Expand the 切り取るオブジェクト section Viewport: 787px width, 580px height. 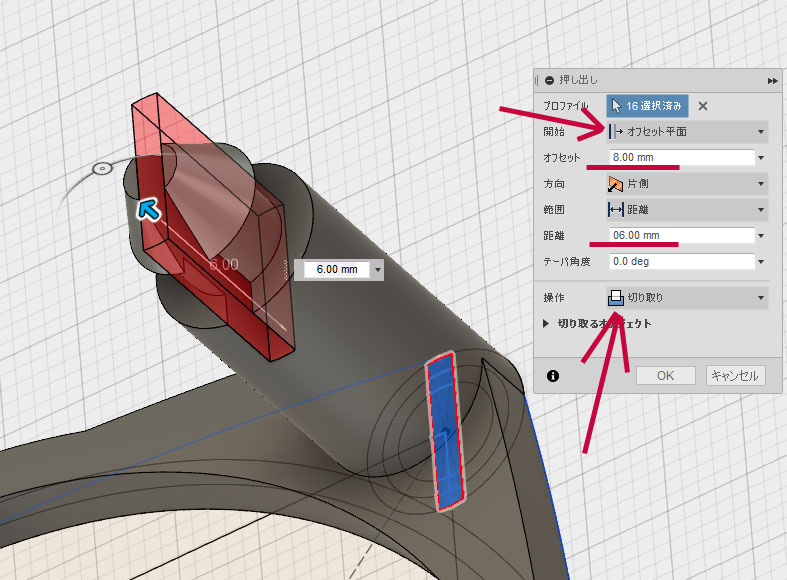pyautogui.click(x=546, y=324)
